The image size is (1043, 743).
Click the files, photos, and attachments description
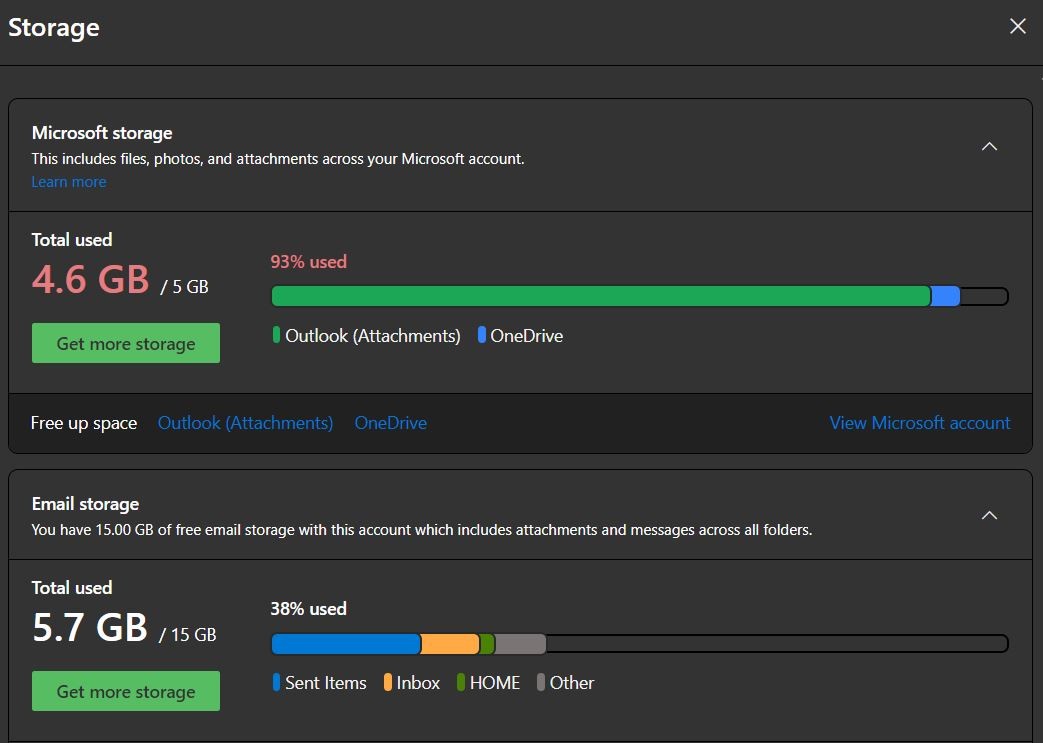(x=277, y=159)
